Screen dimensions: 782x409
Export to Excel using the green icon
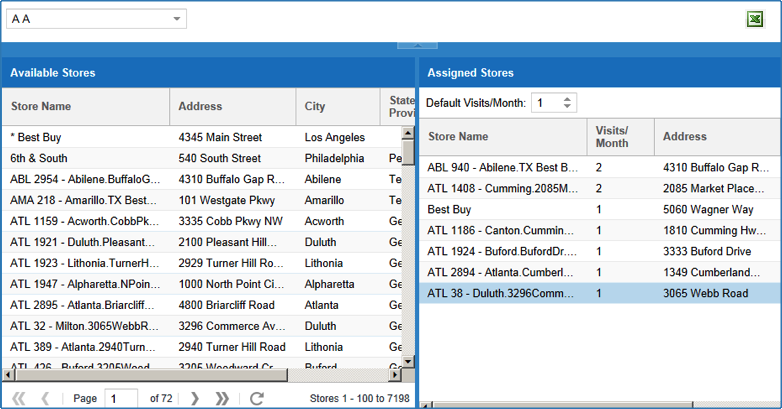755,20
